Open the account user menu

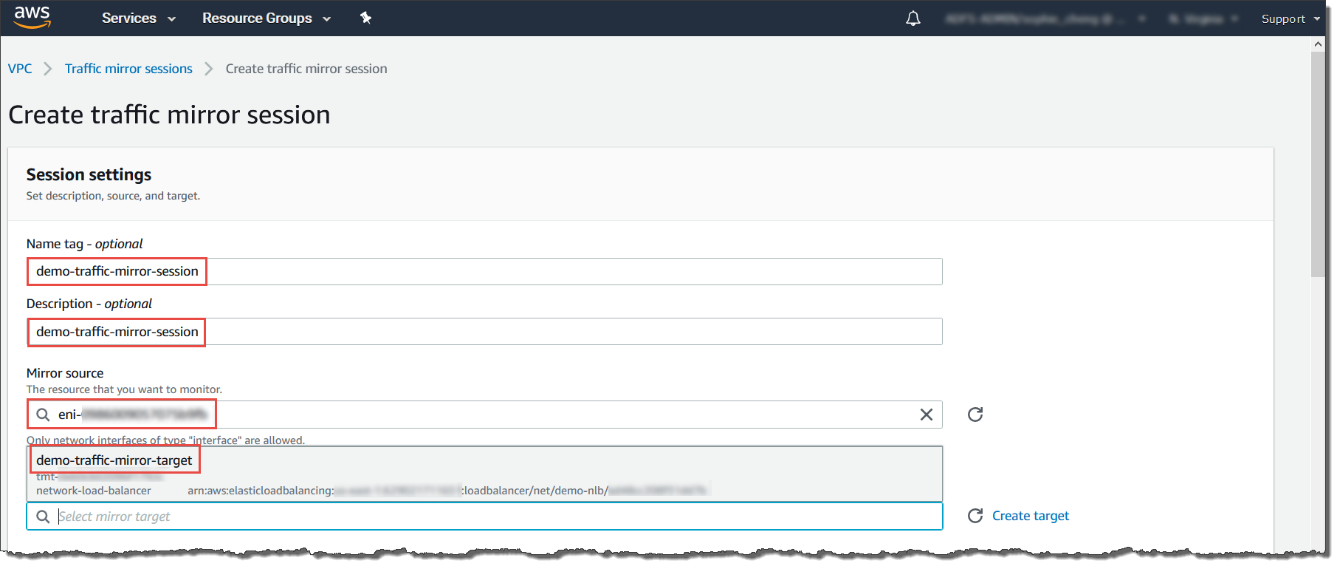1040,18
